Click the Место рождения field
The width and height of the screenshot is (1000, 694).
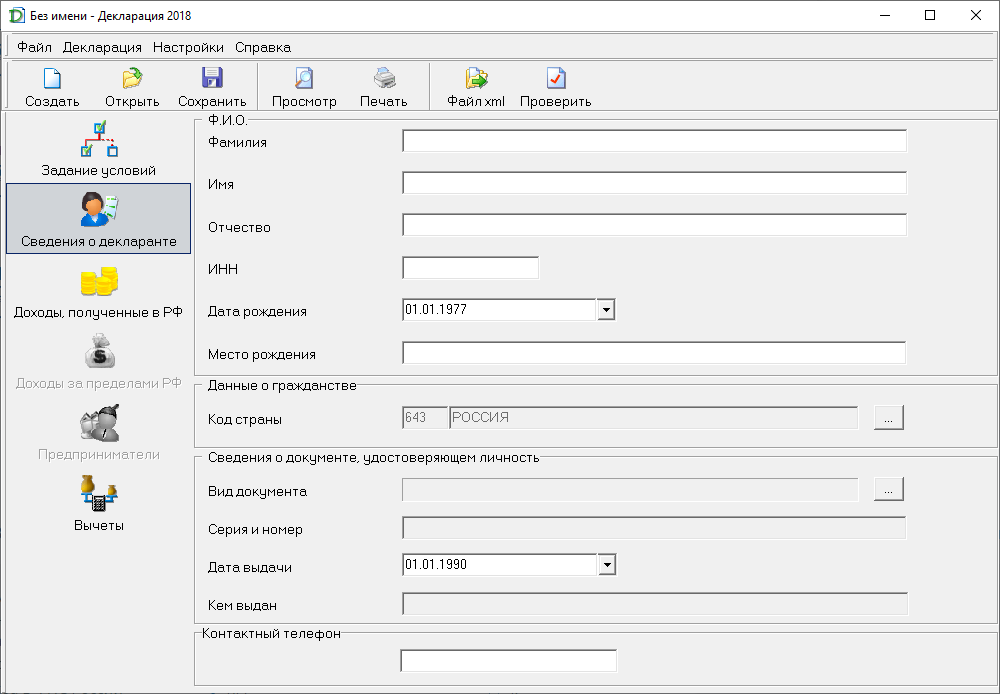click(654, 353)
